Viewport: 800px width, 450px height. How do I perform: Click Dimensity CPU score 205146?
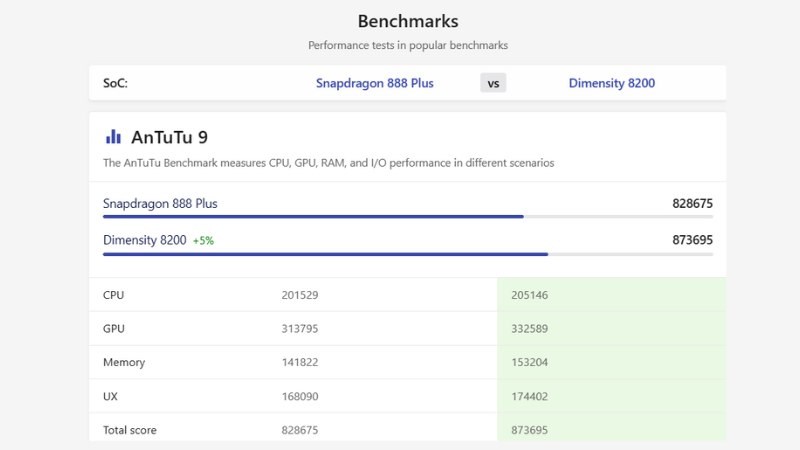click(x=529, y=295)
